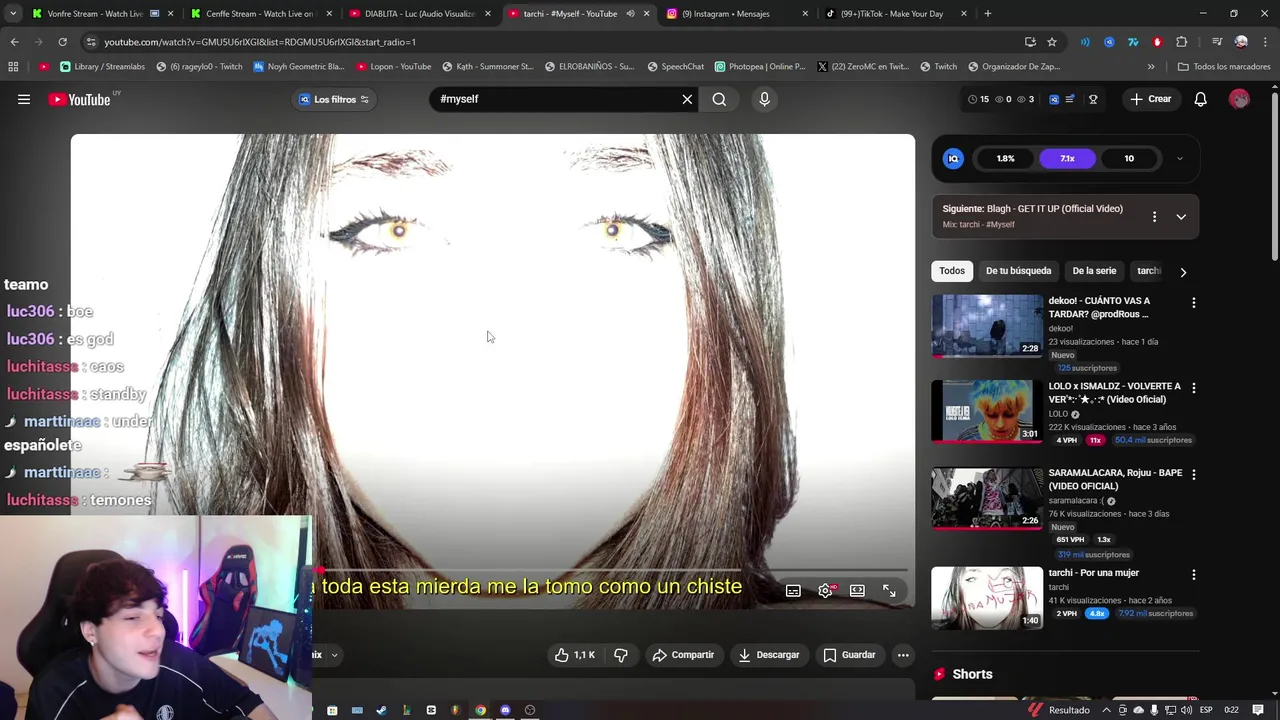Show more filter chips with right arrow
The width and height of the screenshot is (1280, 720).
[1183, 272]
